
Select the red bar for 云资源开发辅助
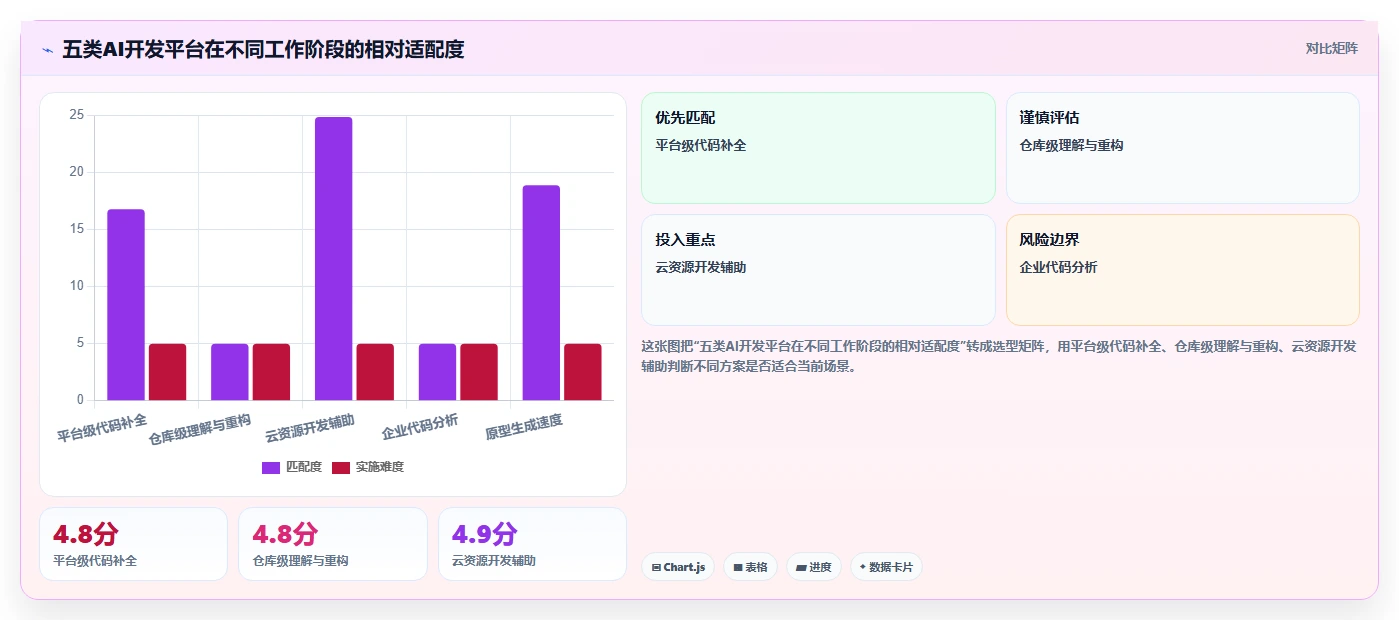click(x=375, y=372)
